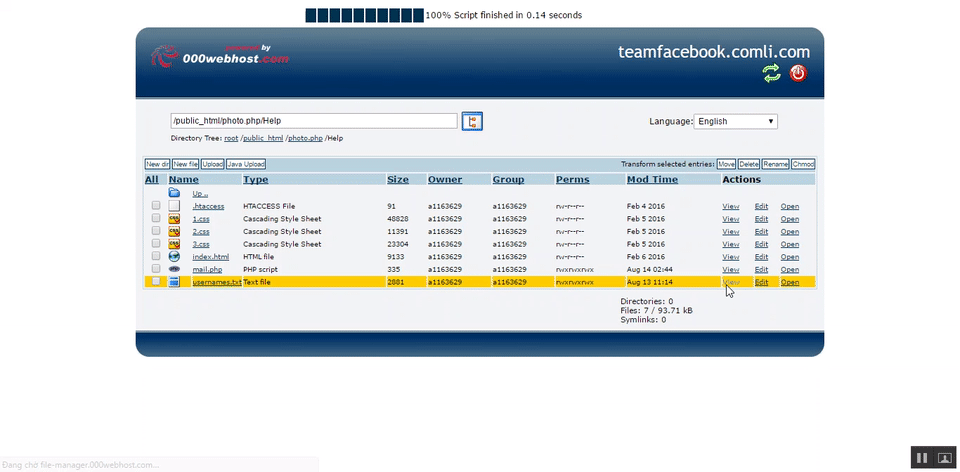Screen dimensions: 960x472
Task: Sort the list by Group column
Action: tap(508, 179)
